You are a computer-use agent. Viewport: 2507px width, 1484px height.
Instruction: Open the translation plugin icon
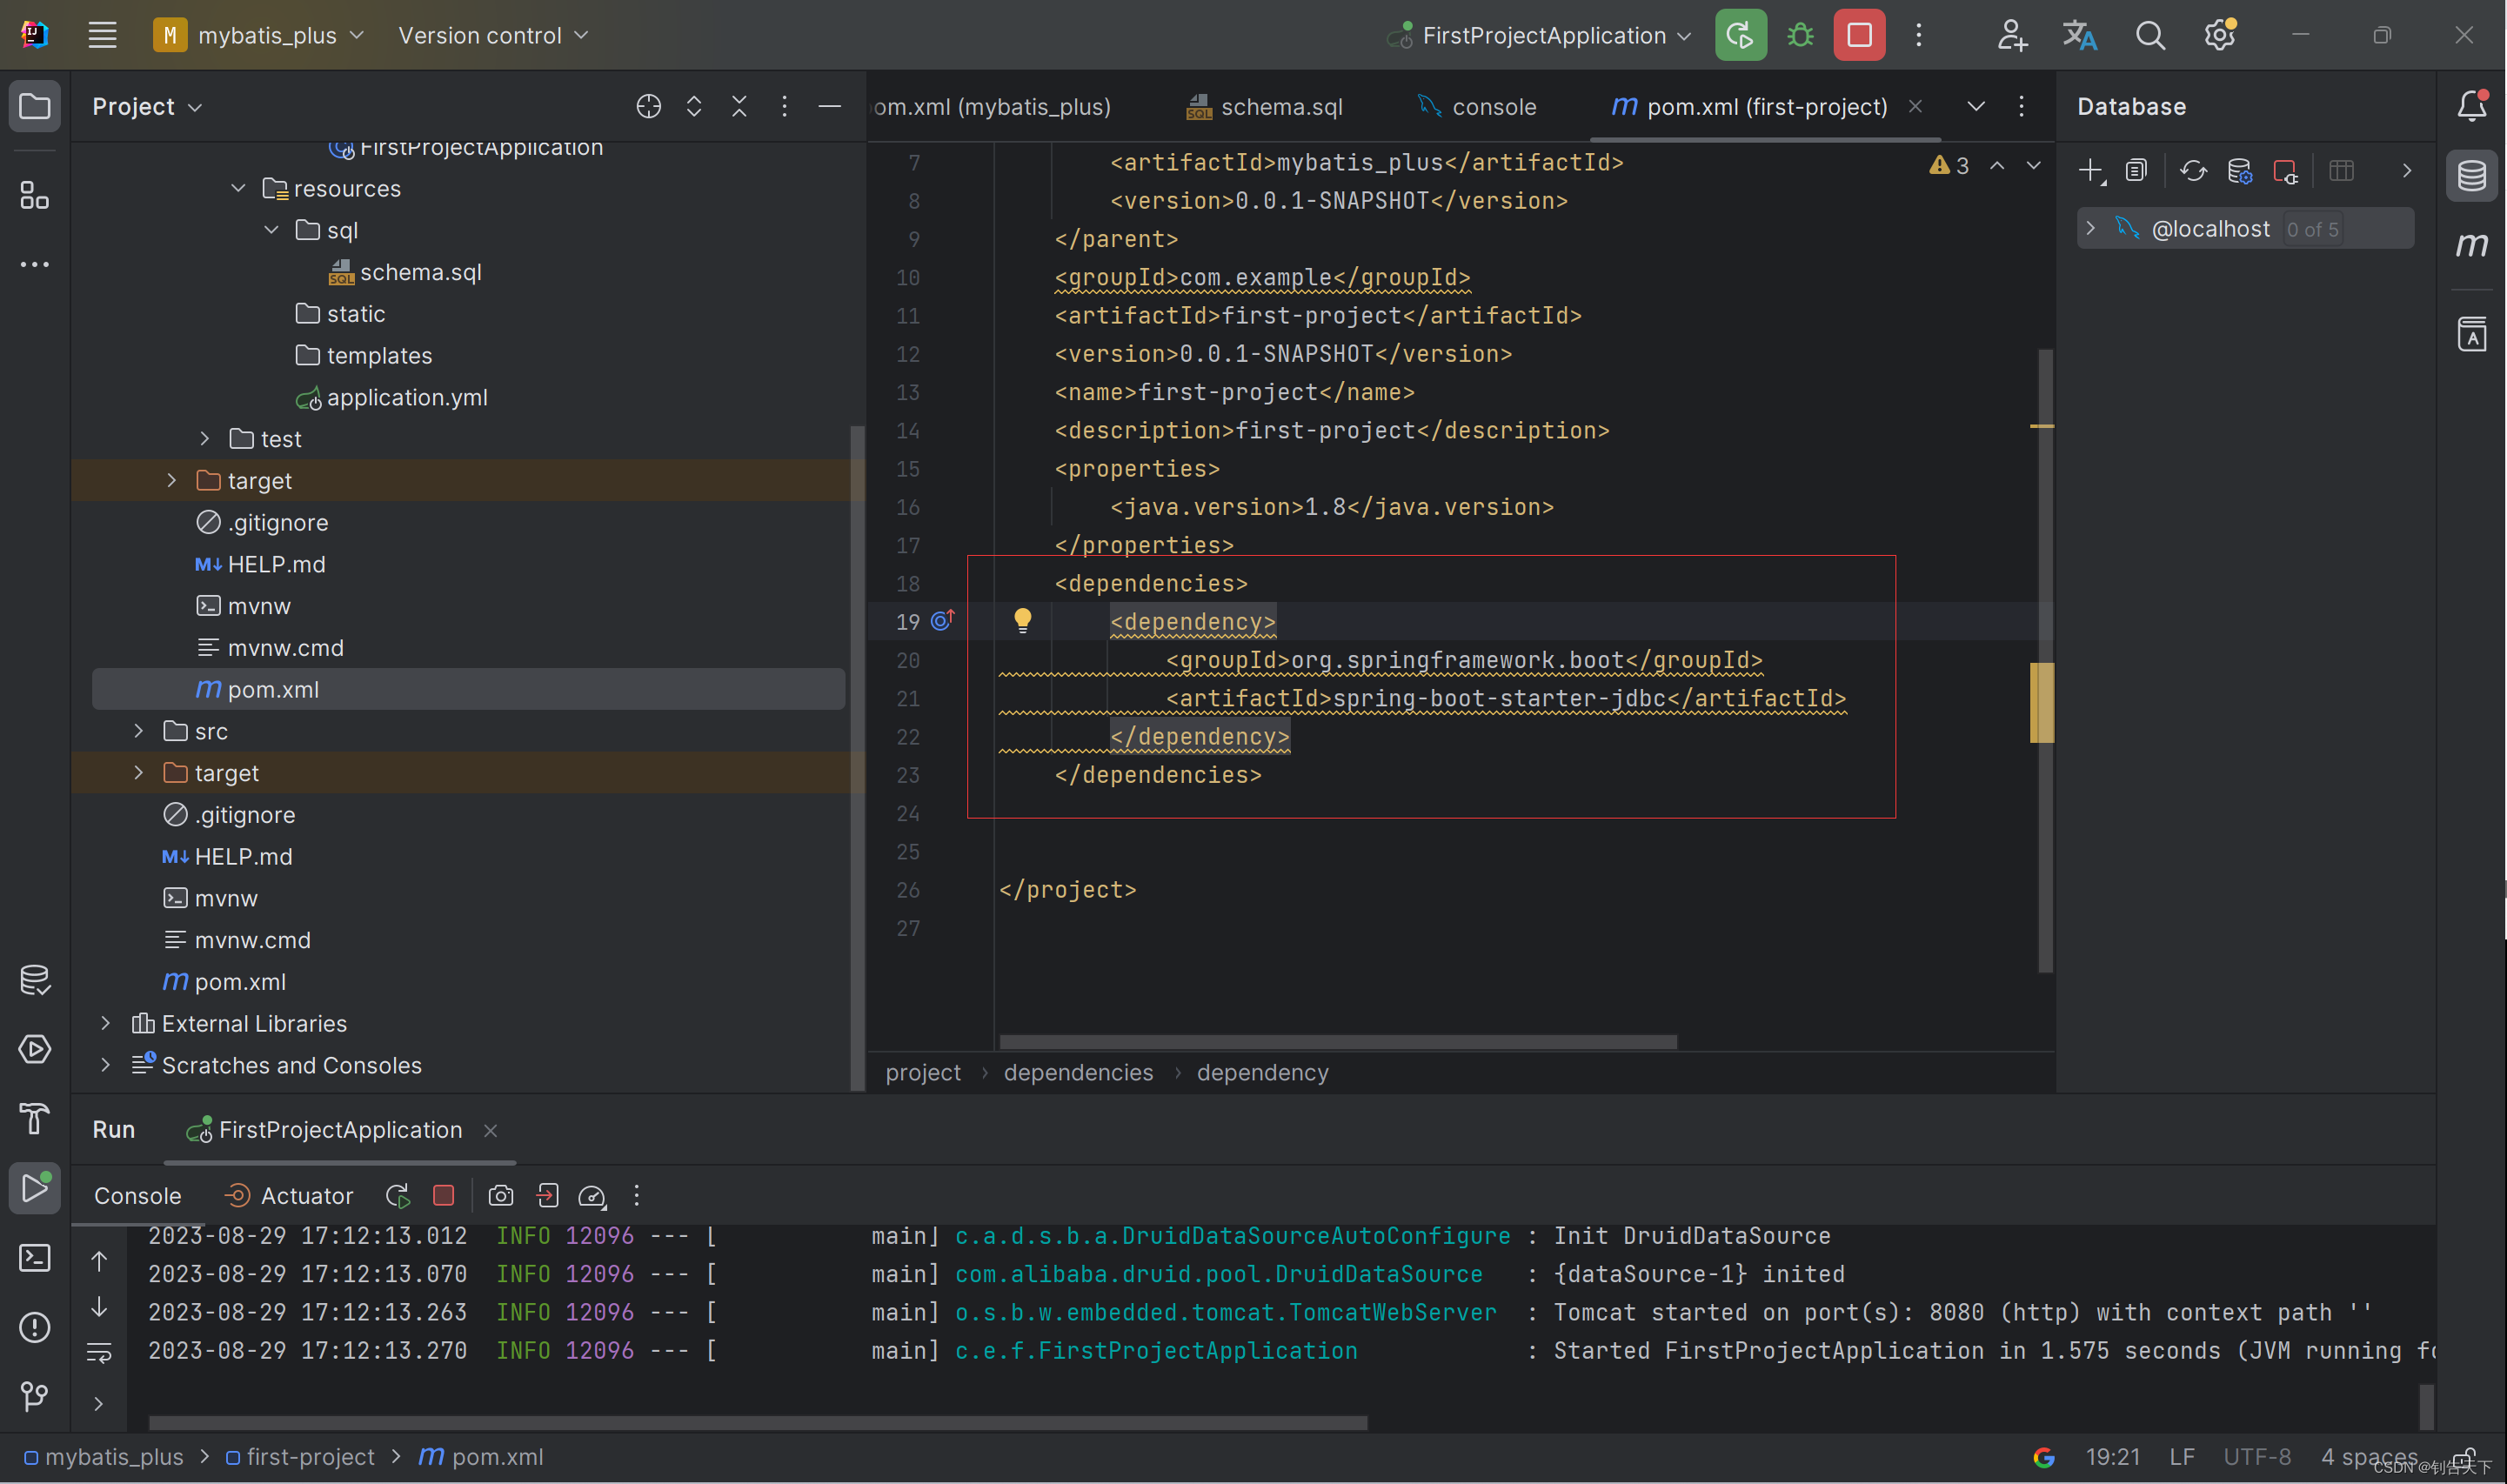coord(2080,35)
